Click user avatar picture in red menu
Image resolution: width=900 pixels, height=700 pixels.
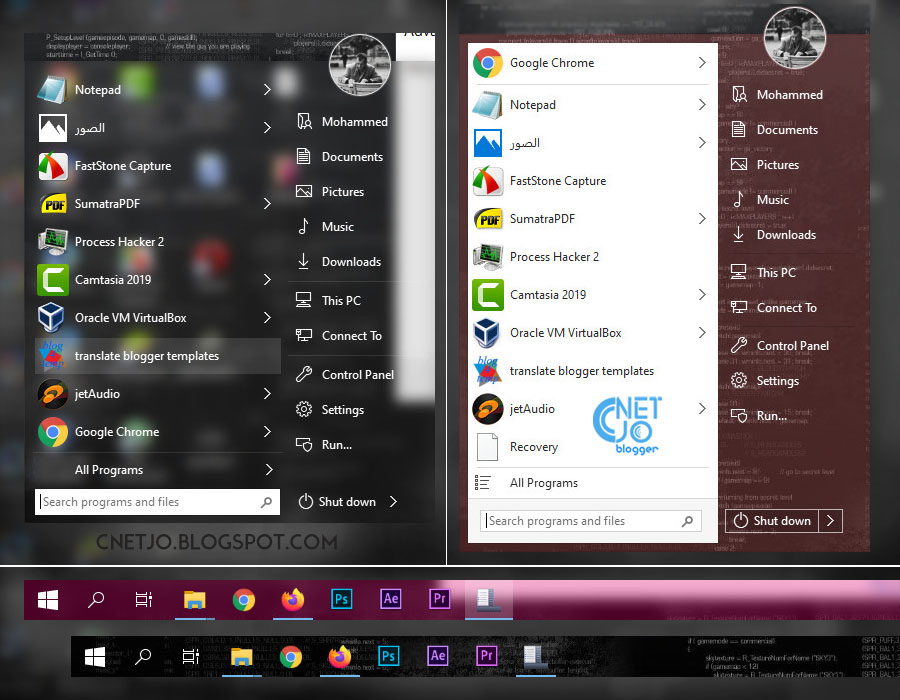click(x=795, y=38)
